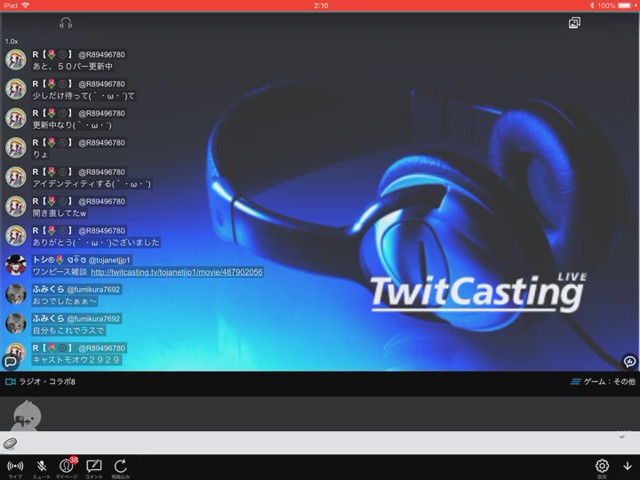This screenshot has height=480, width=640.
Task: Tap the comment 少しだけ待って
Action: click(x=83, y=96)
